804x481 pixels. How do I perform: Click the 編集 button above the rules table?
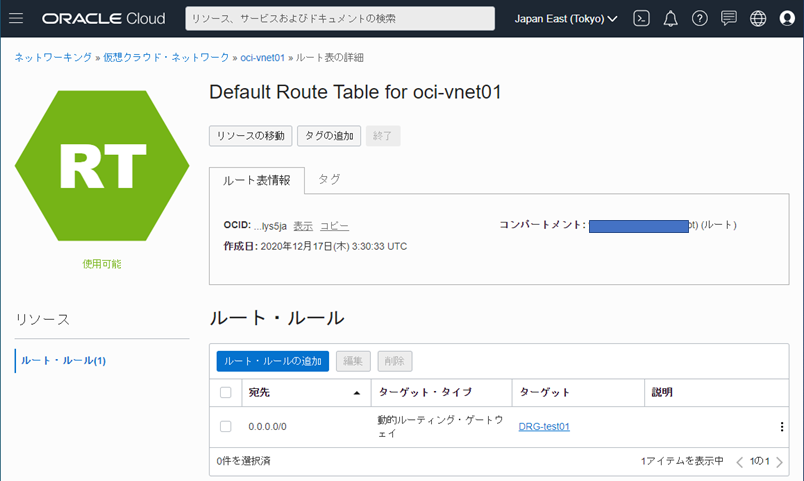pos(353,361)
